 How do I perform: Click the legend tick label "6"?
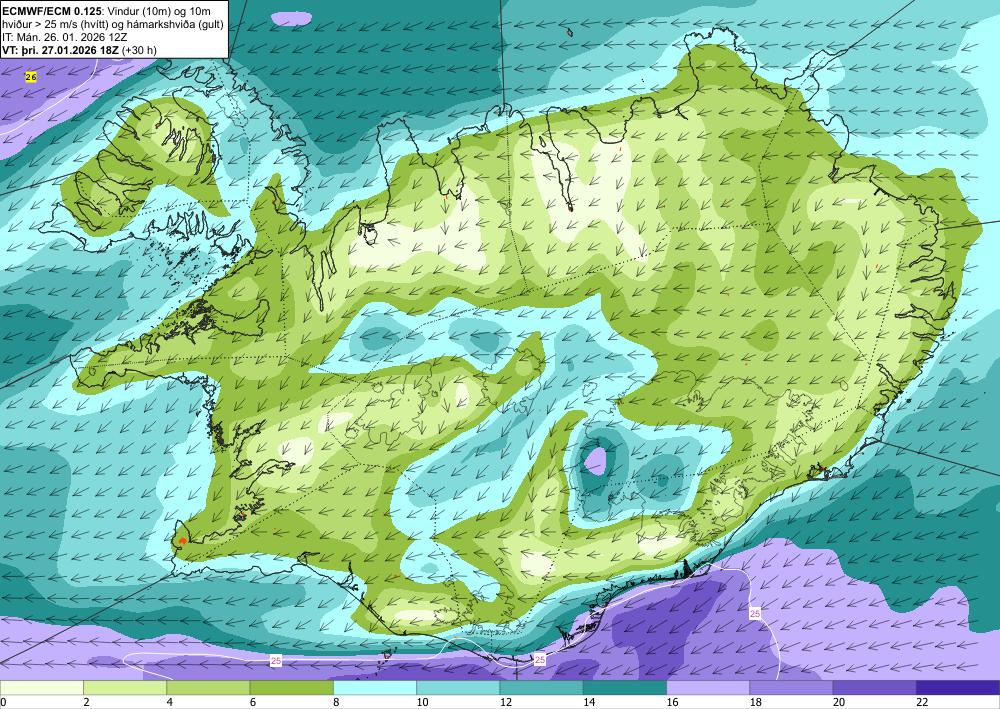tap(253, 703)
